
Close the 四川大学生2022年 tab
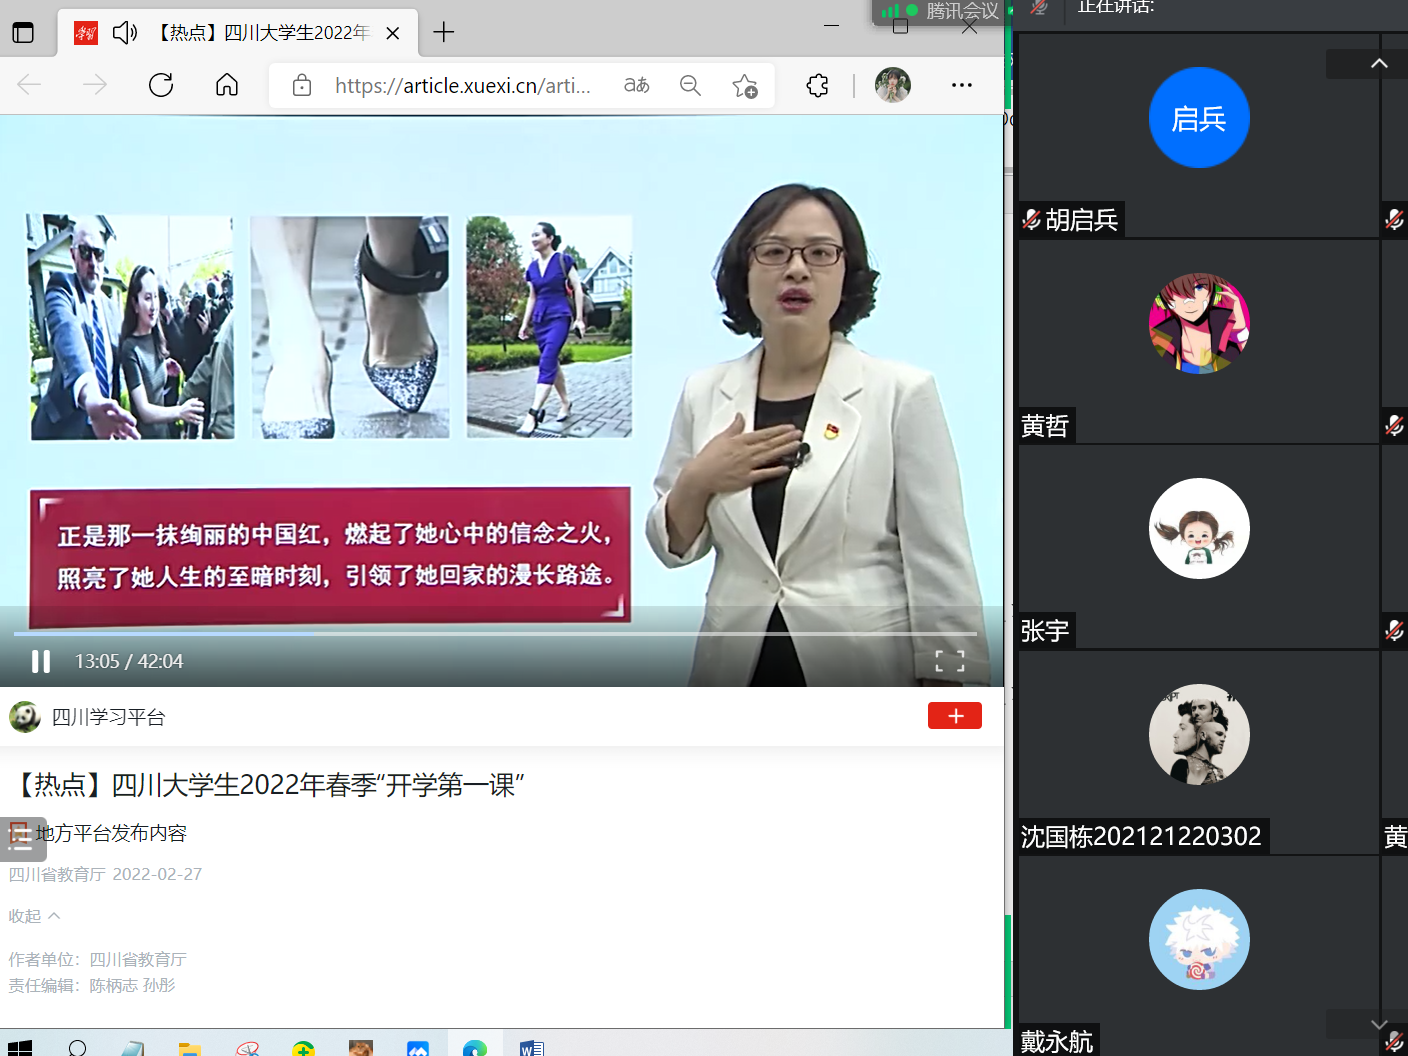click(393, 33)
